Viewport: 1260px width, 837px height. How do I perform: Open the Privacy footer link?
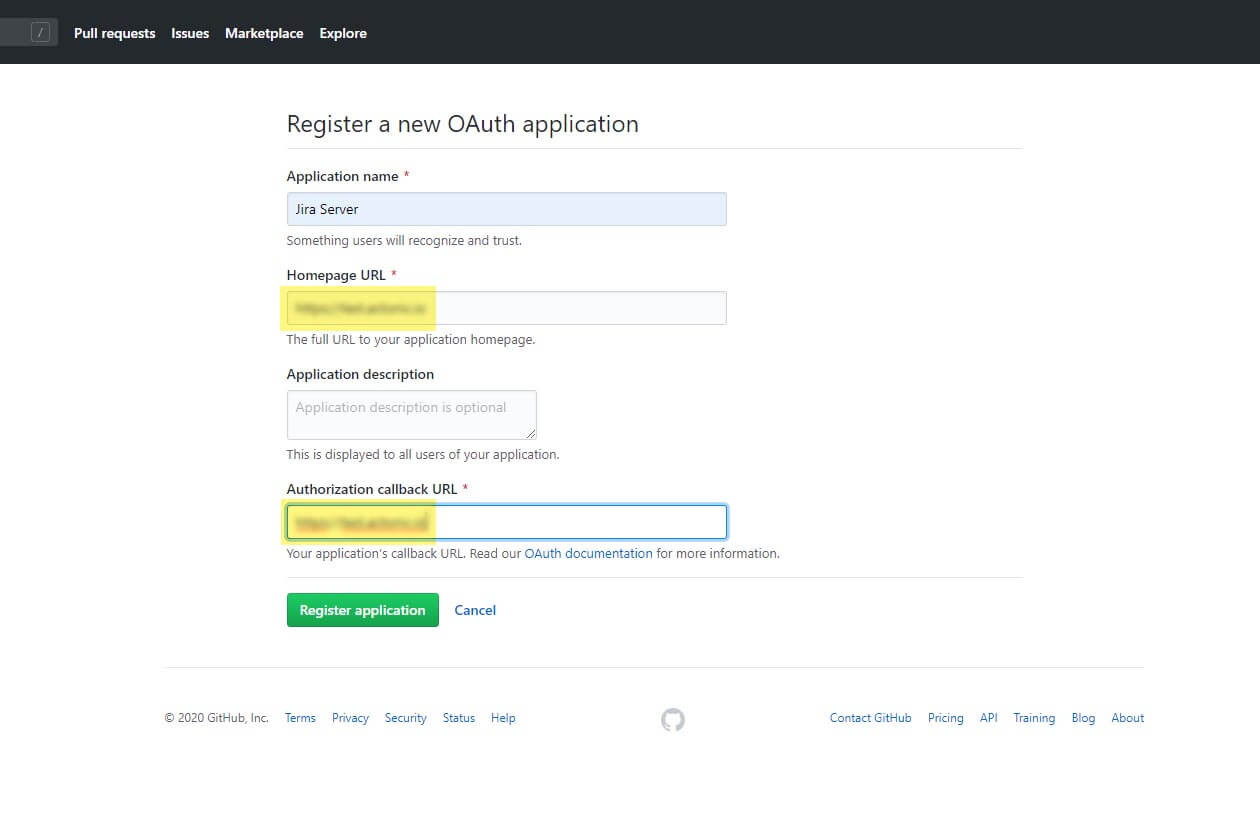350,718
